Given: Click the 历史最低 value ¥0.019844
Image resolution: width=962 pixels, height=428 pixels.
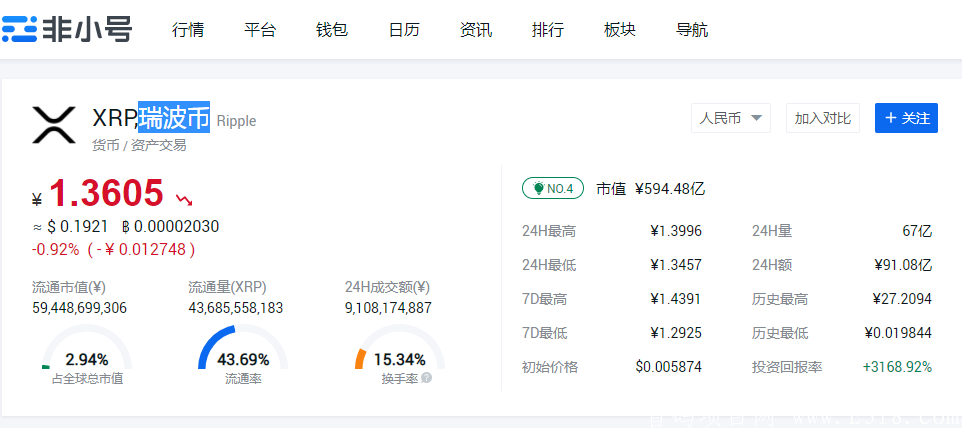Looking at the screenshot, I should pyautogui.click(x=898, y=334).
